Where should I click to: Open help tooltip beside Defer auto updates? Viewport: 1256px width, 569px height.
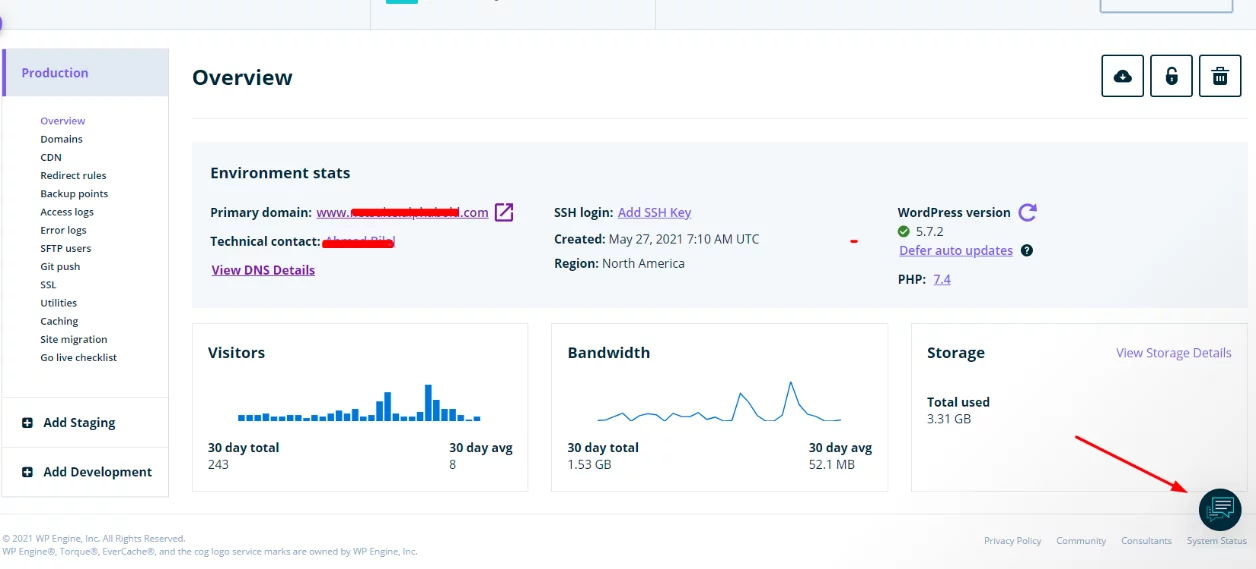point(1026,251)
